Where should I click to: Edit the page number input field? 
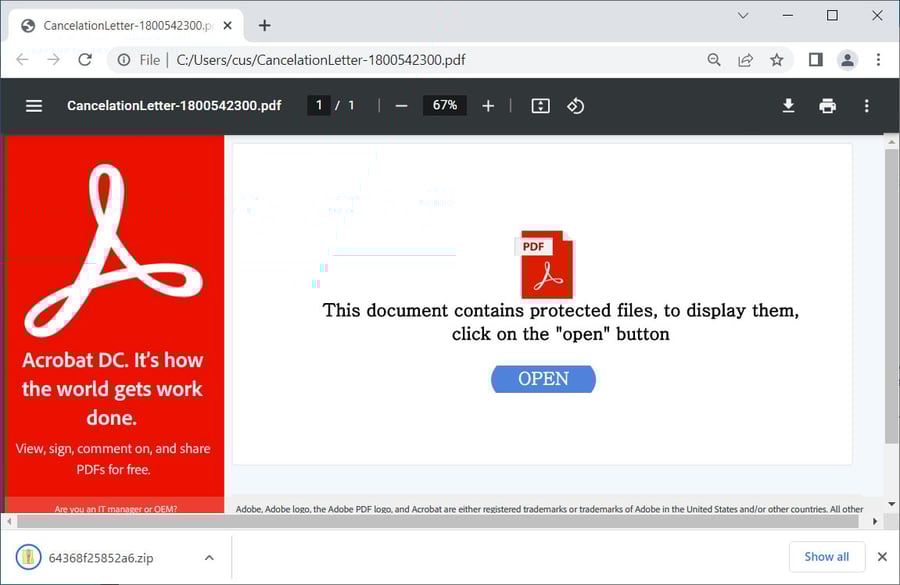point(318,104)
